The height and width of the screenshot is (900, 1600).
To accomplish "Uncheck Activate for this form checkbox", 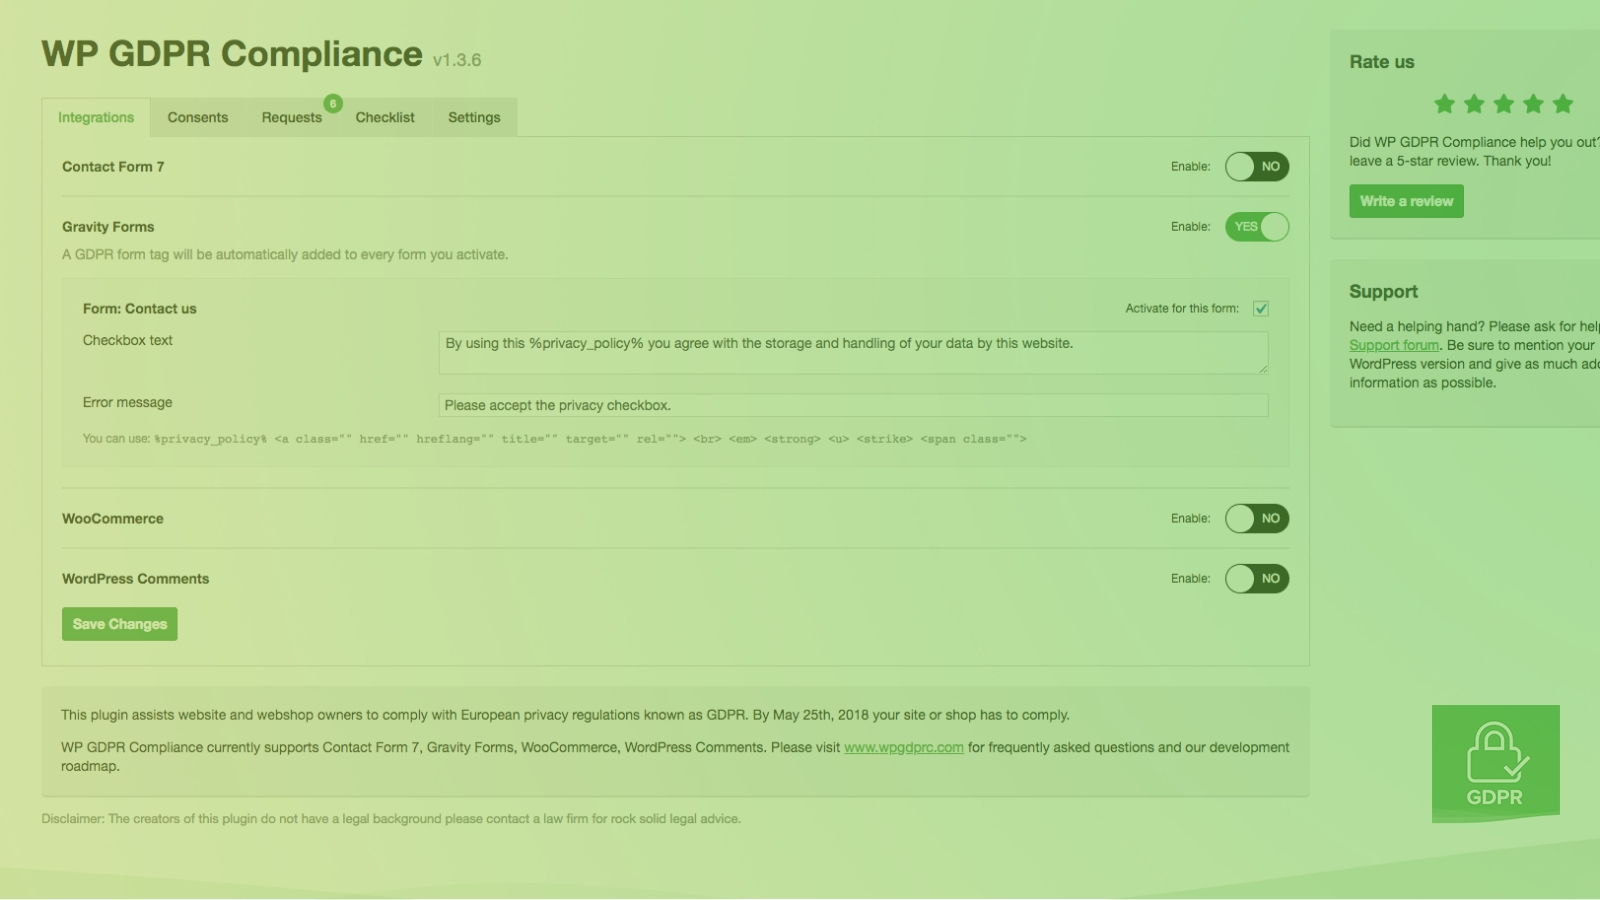I will coord(1261,308).
